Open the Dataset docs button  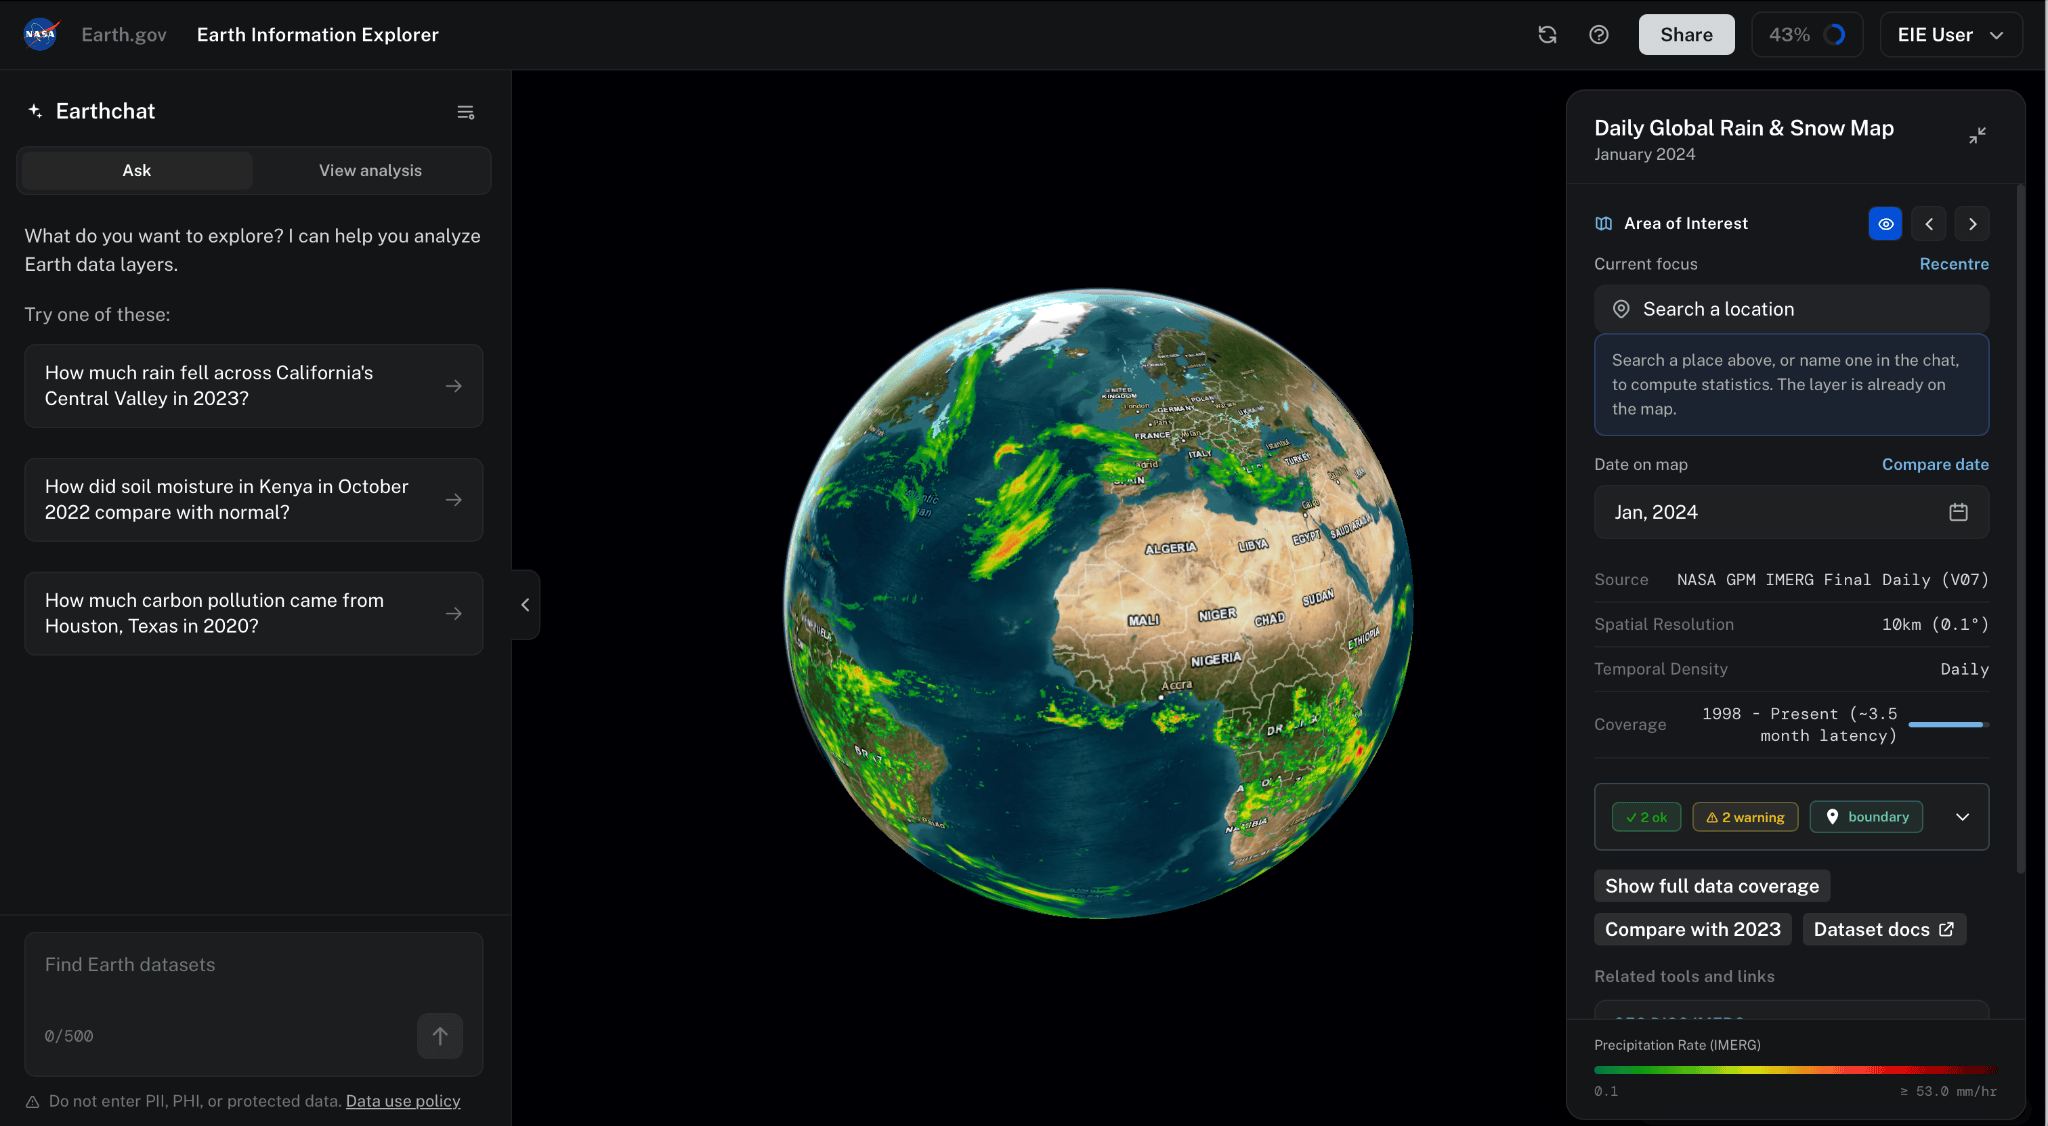click(x=1884, y=929)
